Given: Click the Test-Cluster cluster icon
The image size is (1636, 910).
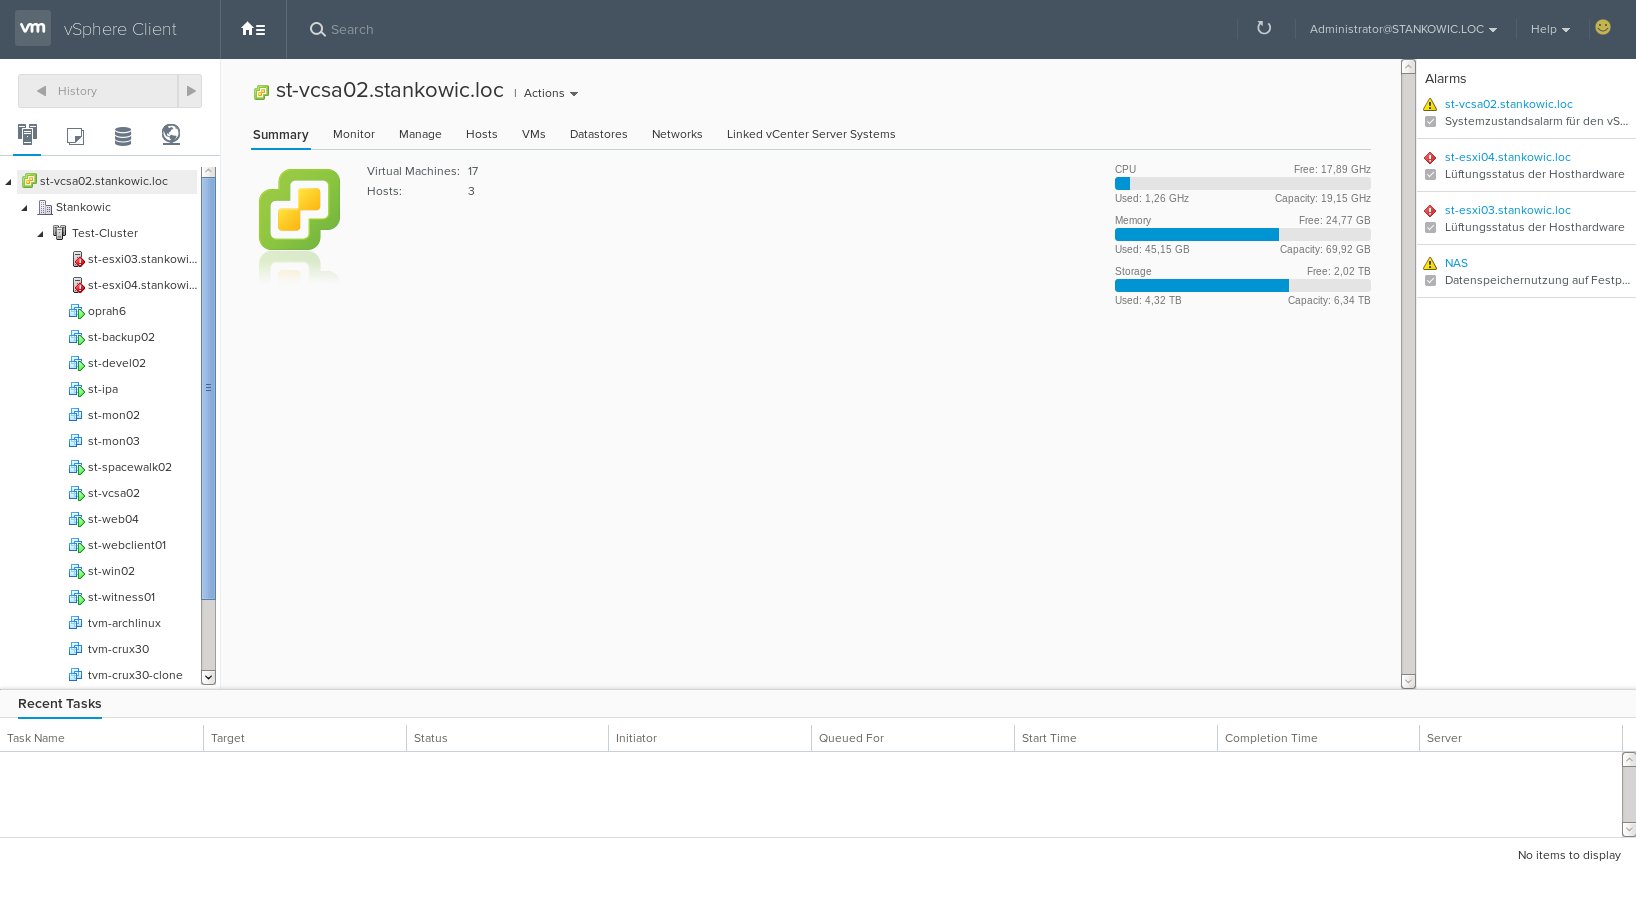Looking at the screenshot, I should (x=60, y=233).
